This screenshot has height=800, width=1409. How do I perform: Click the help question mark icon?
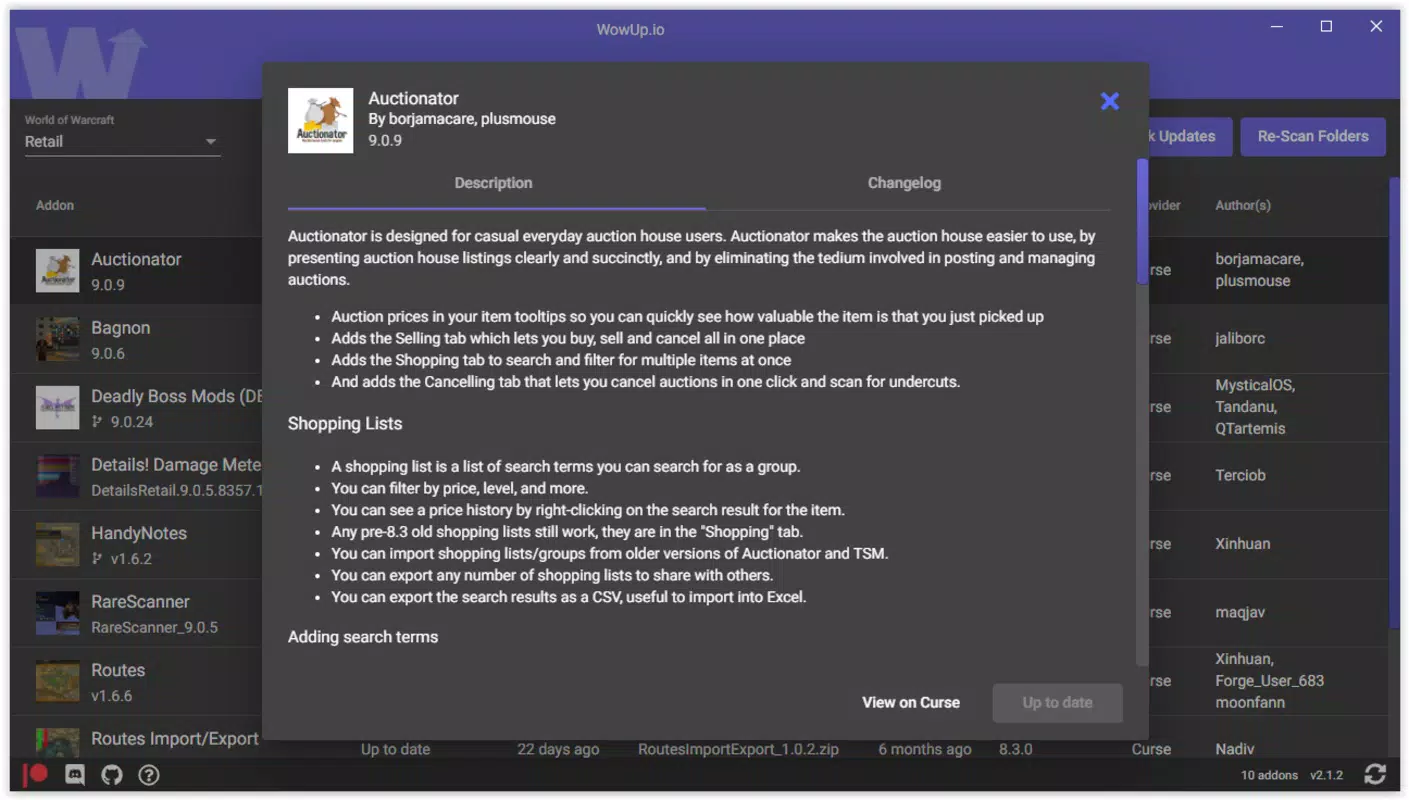coord(149,775)
